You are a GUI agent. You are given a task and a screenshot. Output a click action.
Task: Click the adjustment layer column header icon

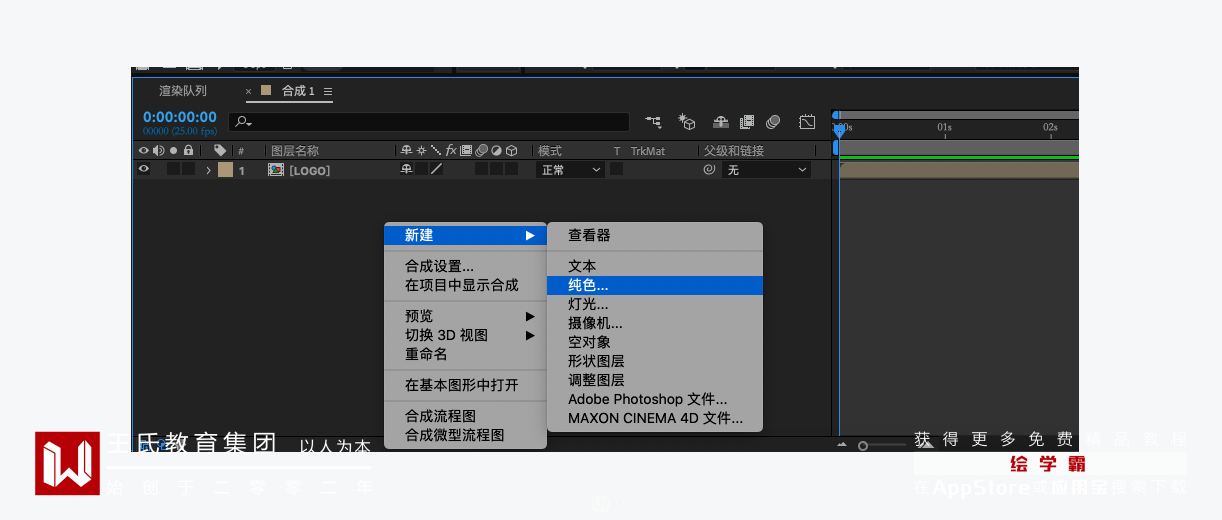(x=496, y=151)
